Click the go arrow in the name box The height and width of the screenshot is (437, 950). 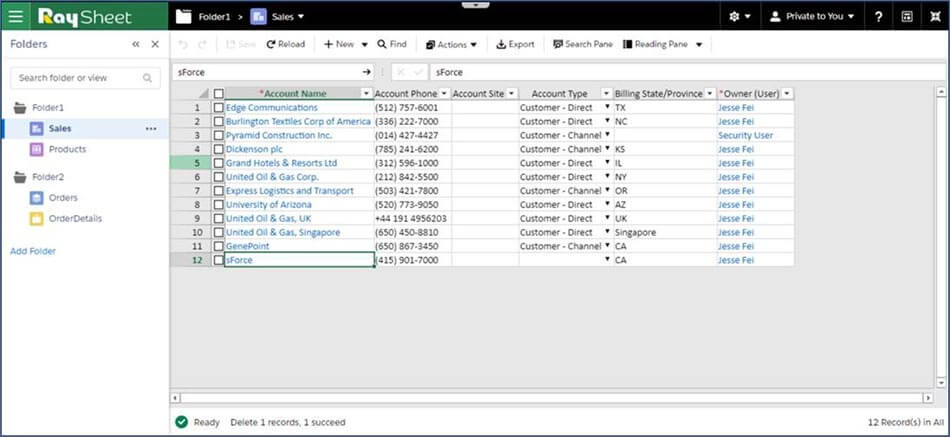click(x=366, y=72)
